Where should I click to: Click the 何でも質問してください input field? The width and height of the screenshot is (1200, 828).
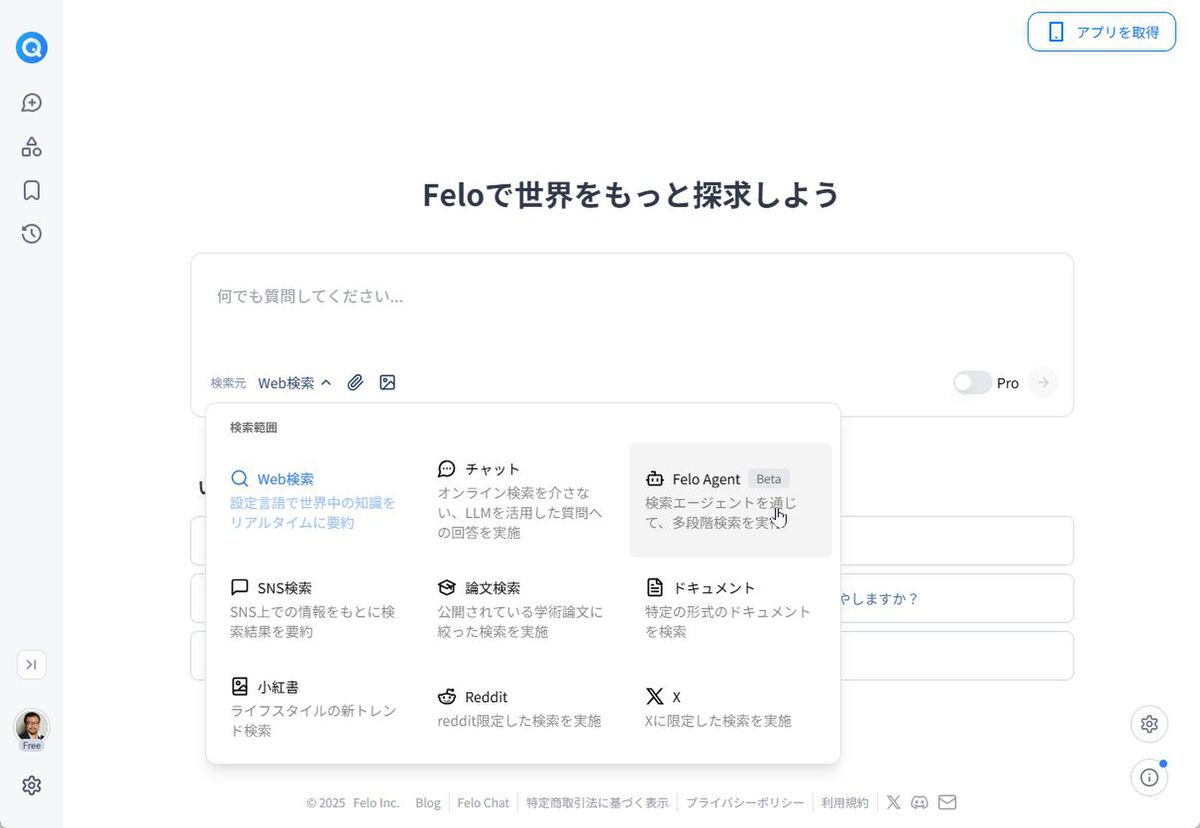[632, 297]
